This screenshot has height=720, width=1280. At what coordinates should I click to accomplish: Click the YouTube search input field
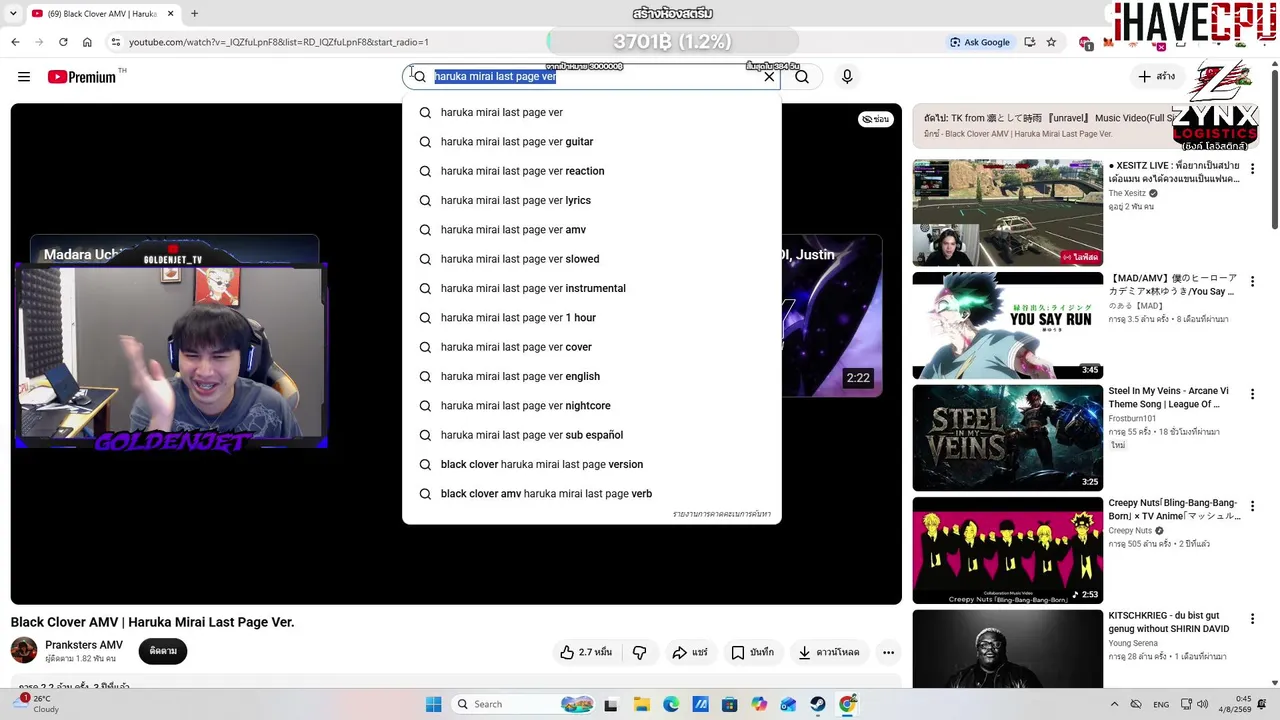pyautogui.click(x=592, y=77)
